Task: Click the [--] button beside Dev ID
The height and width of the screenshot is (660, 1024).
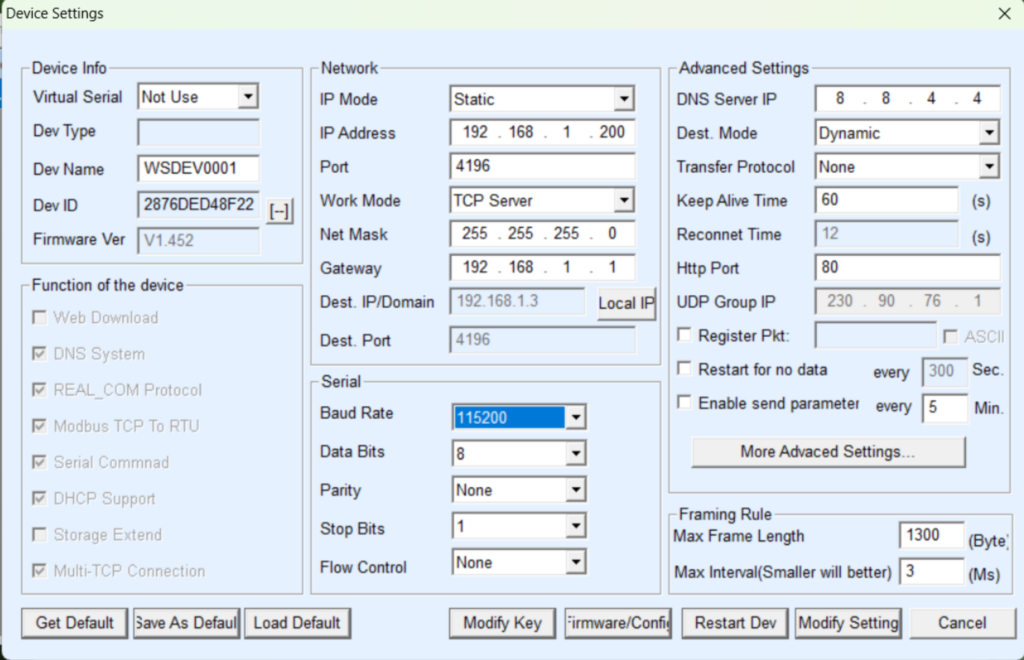Action: coord(280,211)
